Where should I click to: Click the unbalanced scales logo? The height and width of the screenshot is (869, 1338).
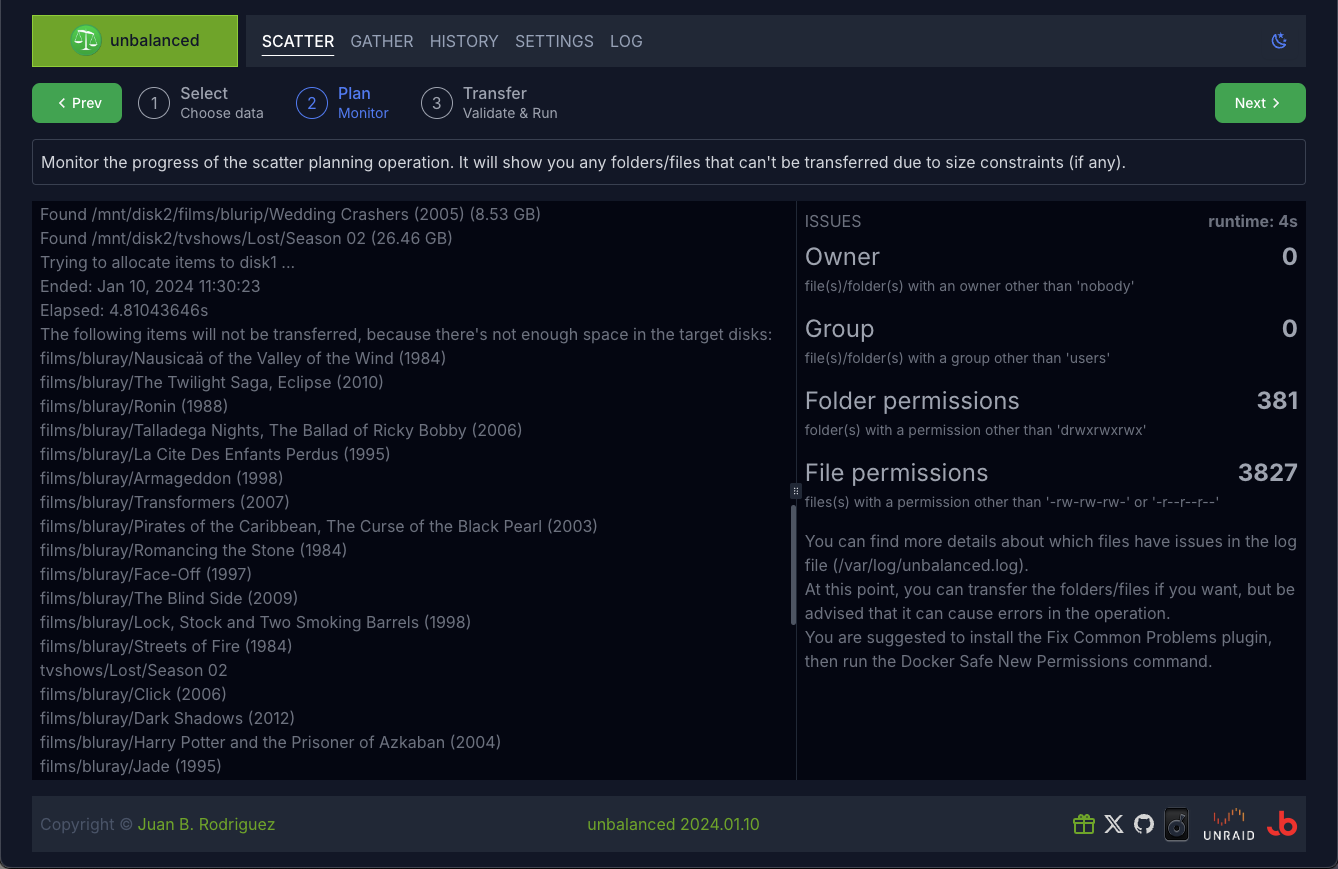[86, 41]
